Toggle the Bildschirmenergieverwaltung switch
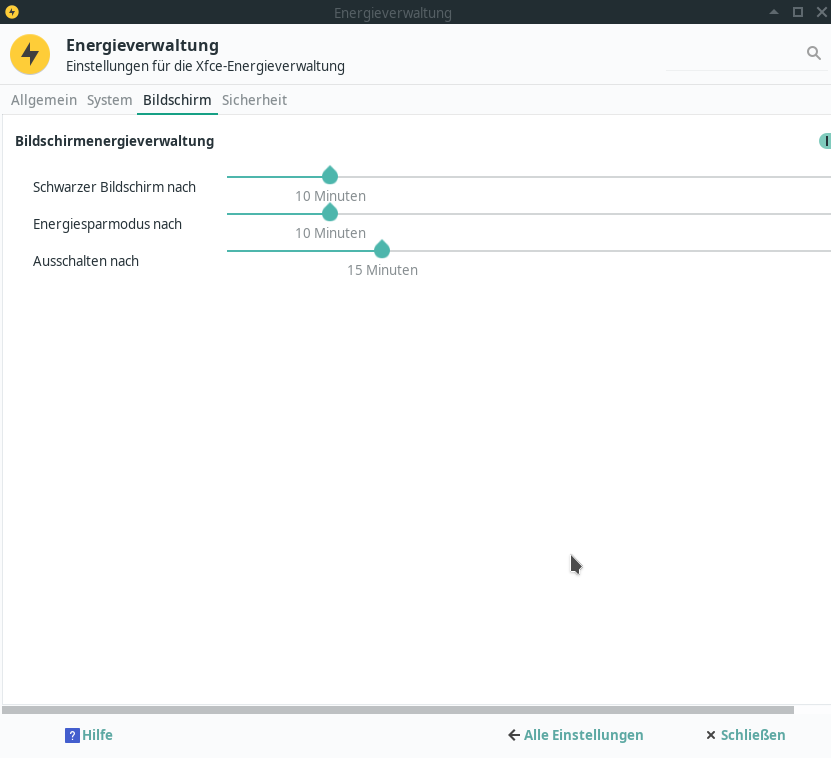This screenshot has width=831, height=758. pos(825,141)
